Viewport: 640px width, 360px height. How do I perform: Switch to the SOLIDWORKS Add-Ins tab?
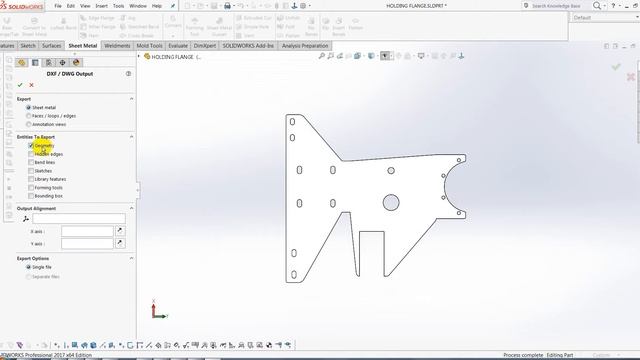(x=248, y=46)
